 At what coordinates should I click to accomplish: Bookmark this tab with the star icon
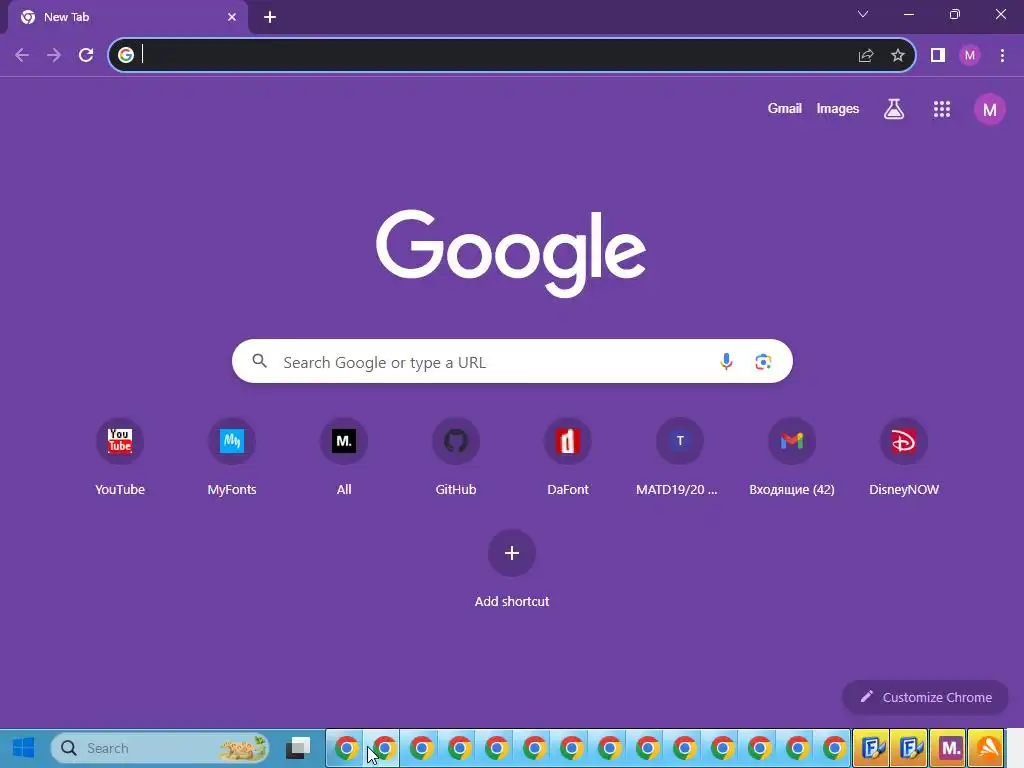(898, 56)
